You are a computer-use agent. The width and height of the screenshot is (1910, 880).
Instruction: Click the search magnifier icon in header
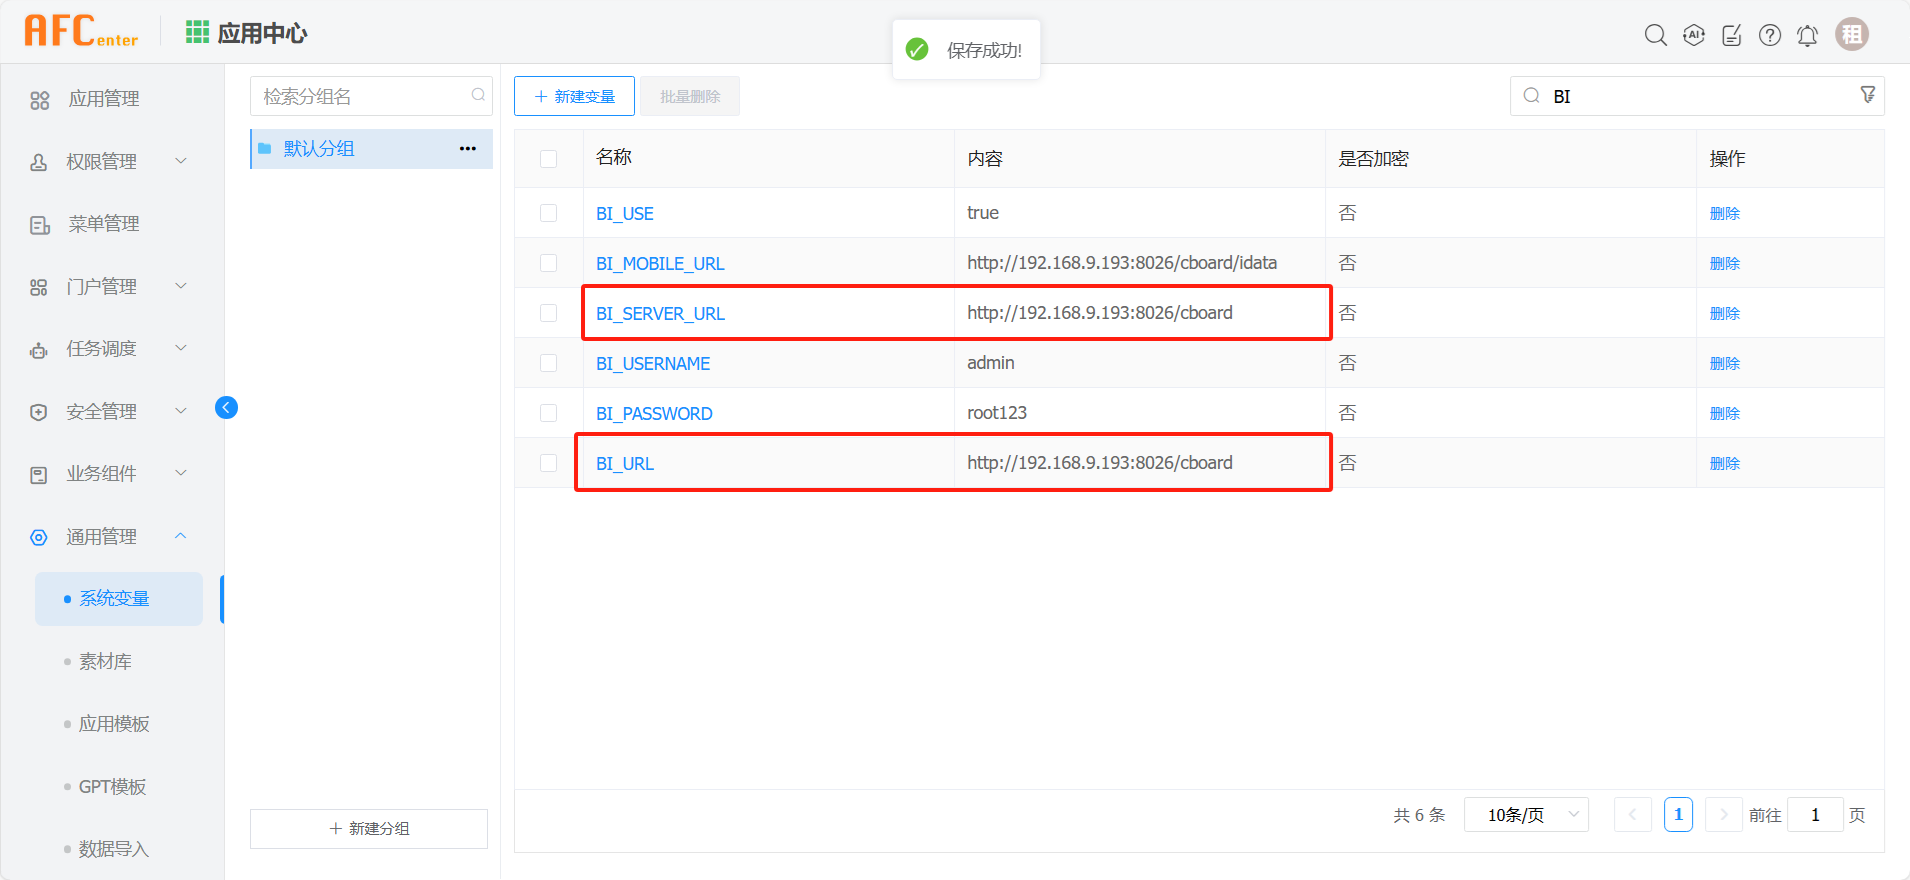[1655, 35]
